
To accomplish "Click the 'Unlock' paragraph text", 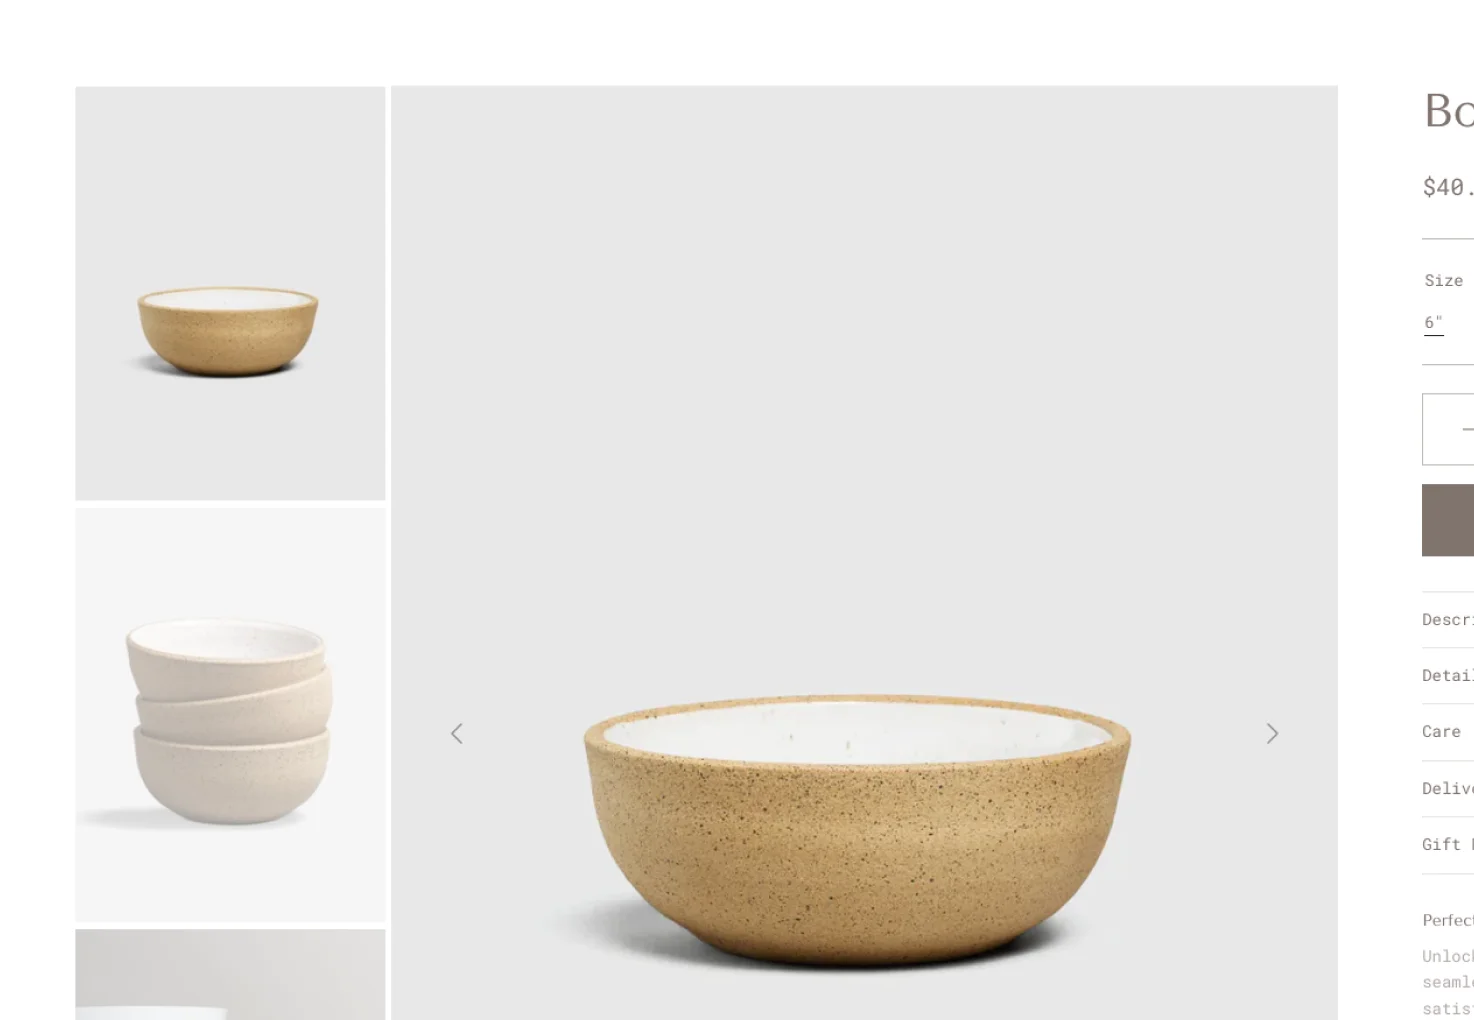I will [1448, 982].
